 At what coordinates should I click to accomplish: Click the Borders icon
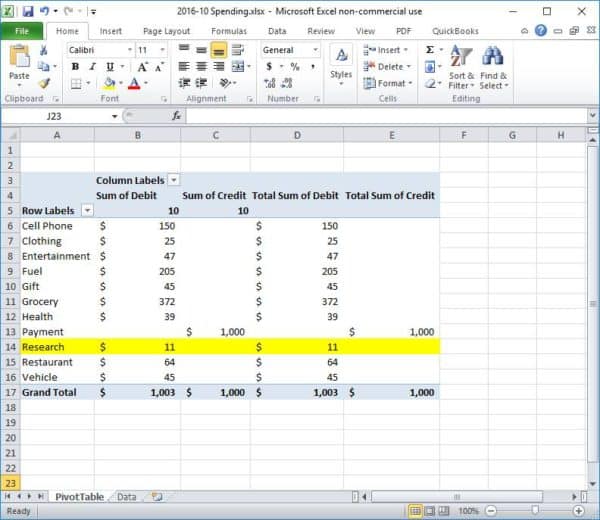tap(76, 83)
